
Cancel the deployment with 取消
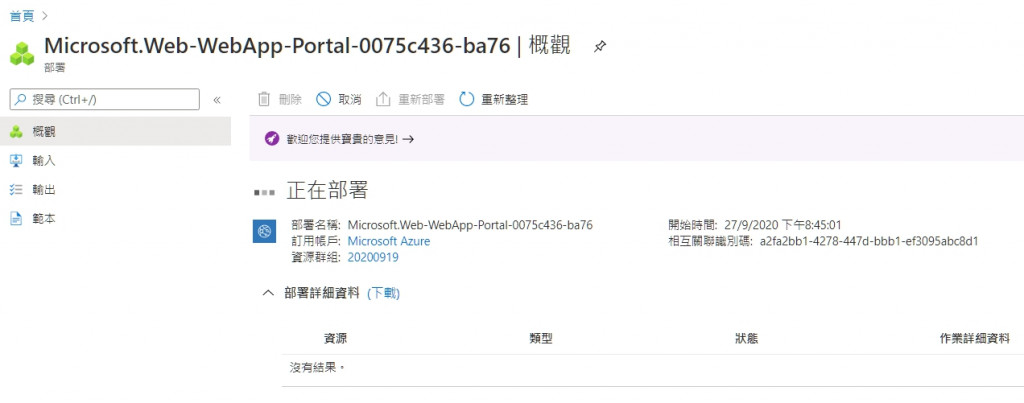(339, 99)
